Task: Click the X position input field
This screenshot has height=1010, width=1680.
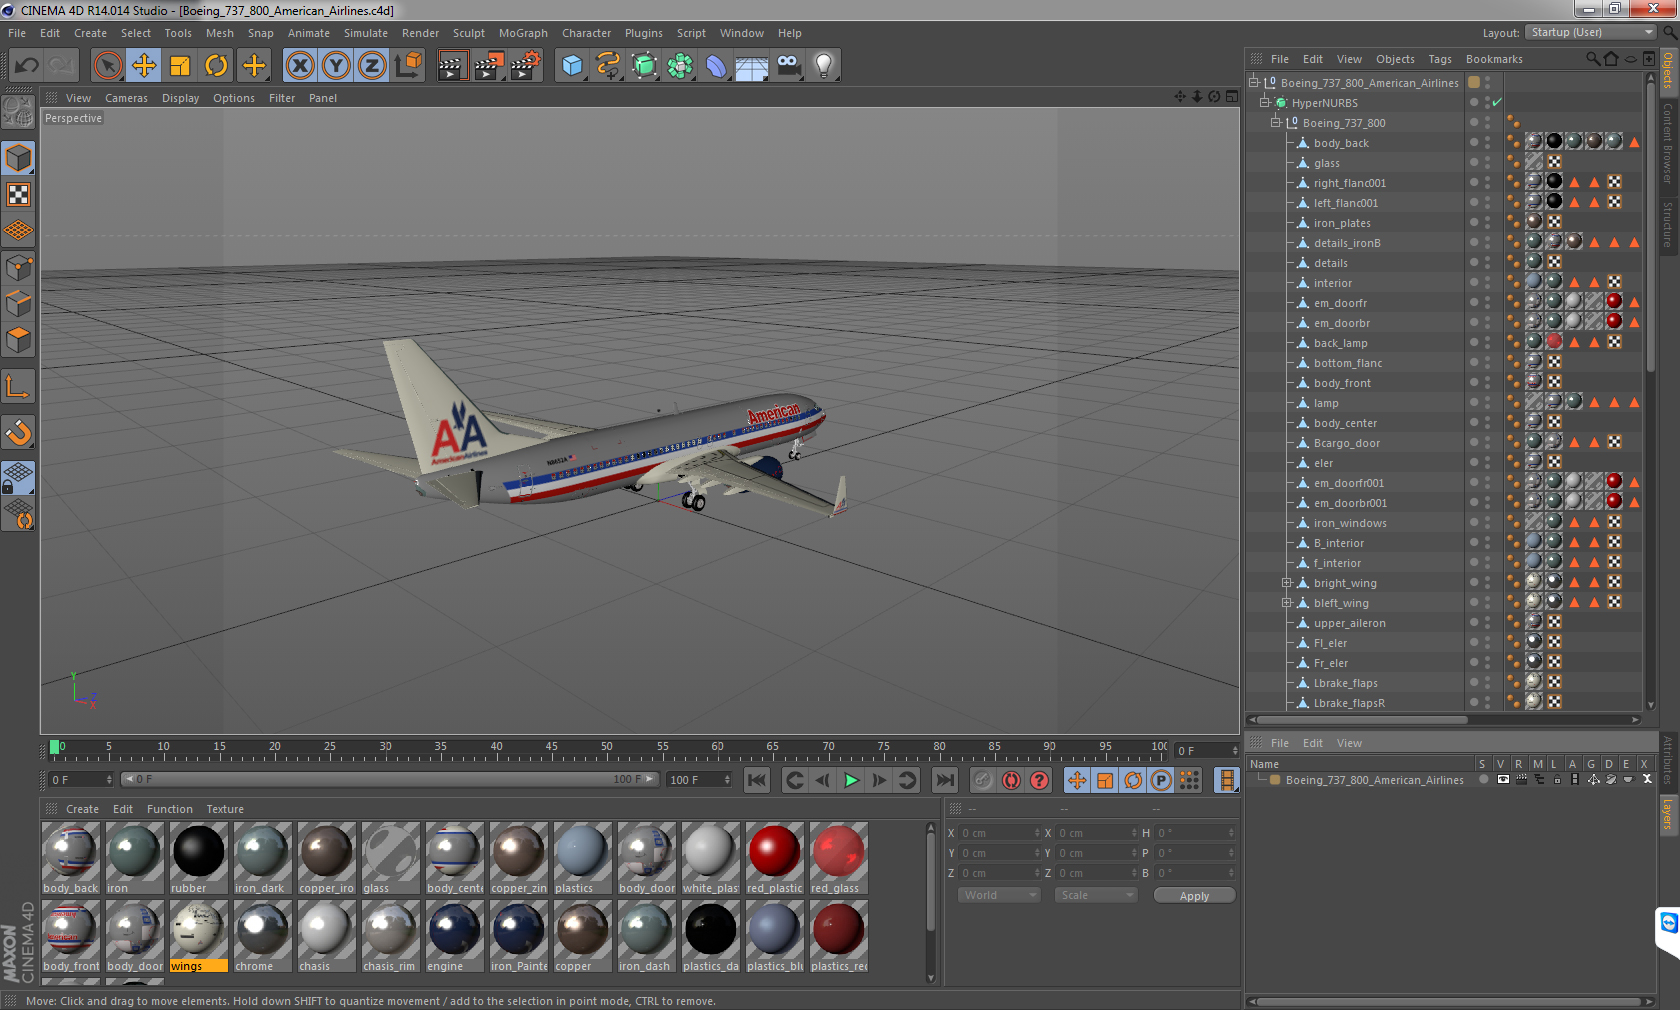Action: [1000, 833]
